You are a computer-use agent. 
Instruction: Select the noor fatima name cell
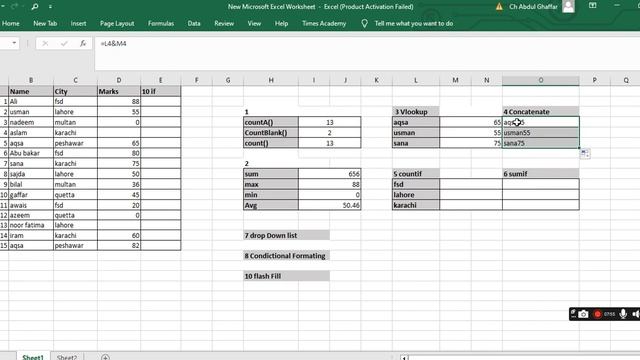pyautogui.click(x=31, y=225)
